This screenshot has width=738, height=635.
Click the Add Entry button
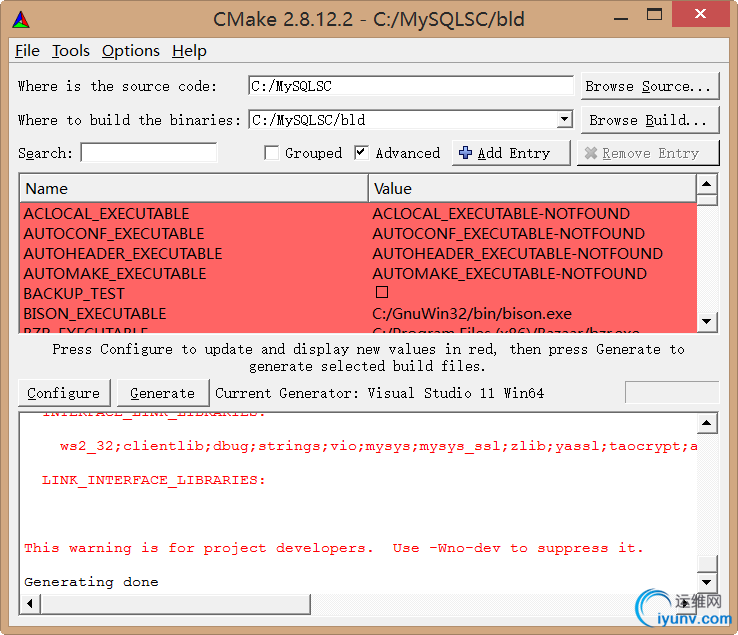pyautogui.click(x=511, y=153)
